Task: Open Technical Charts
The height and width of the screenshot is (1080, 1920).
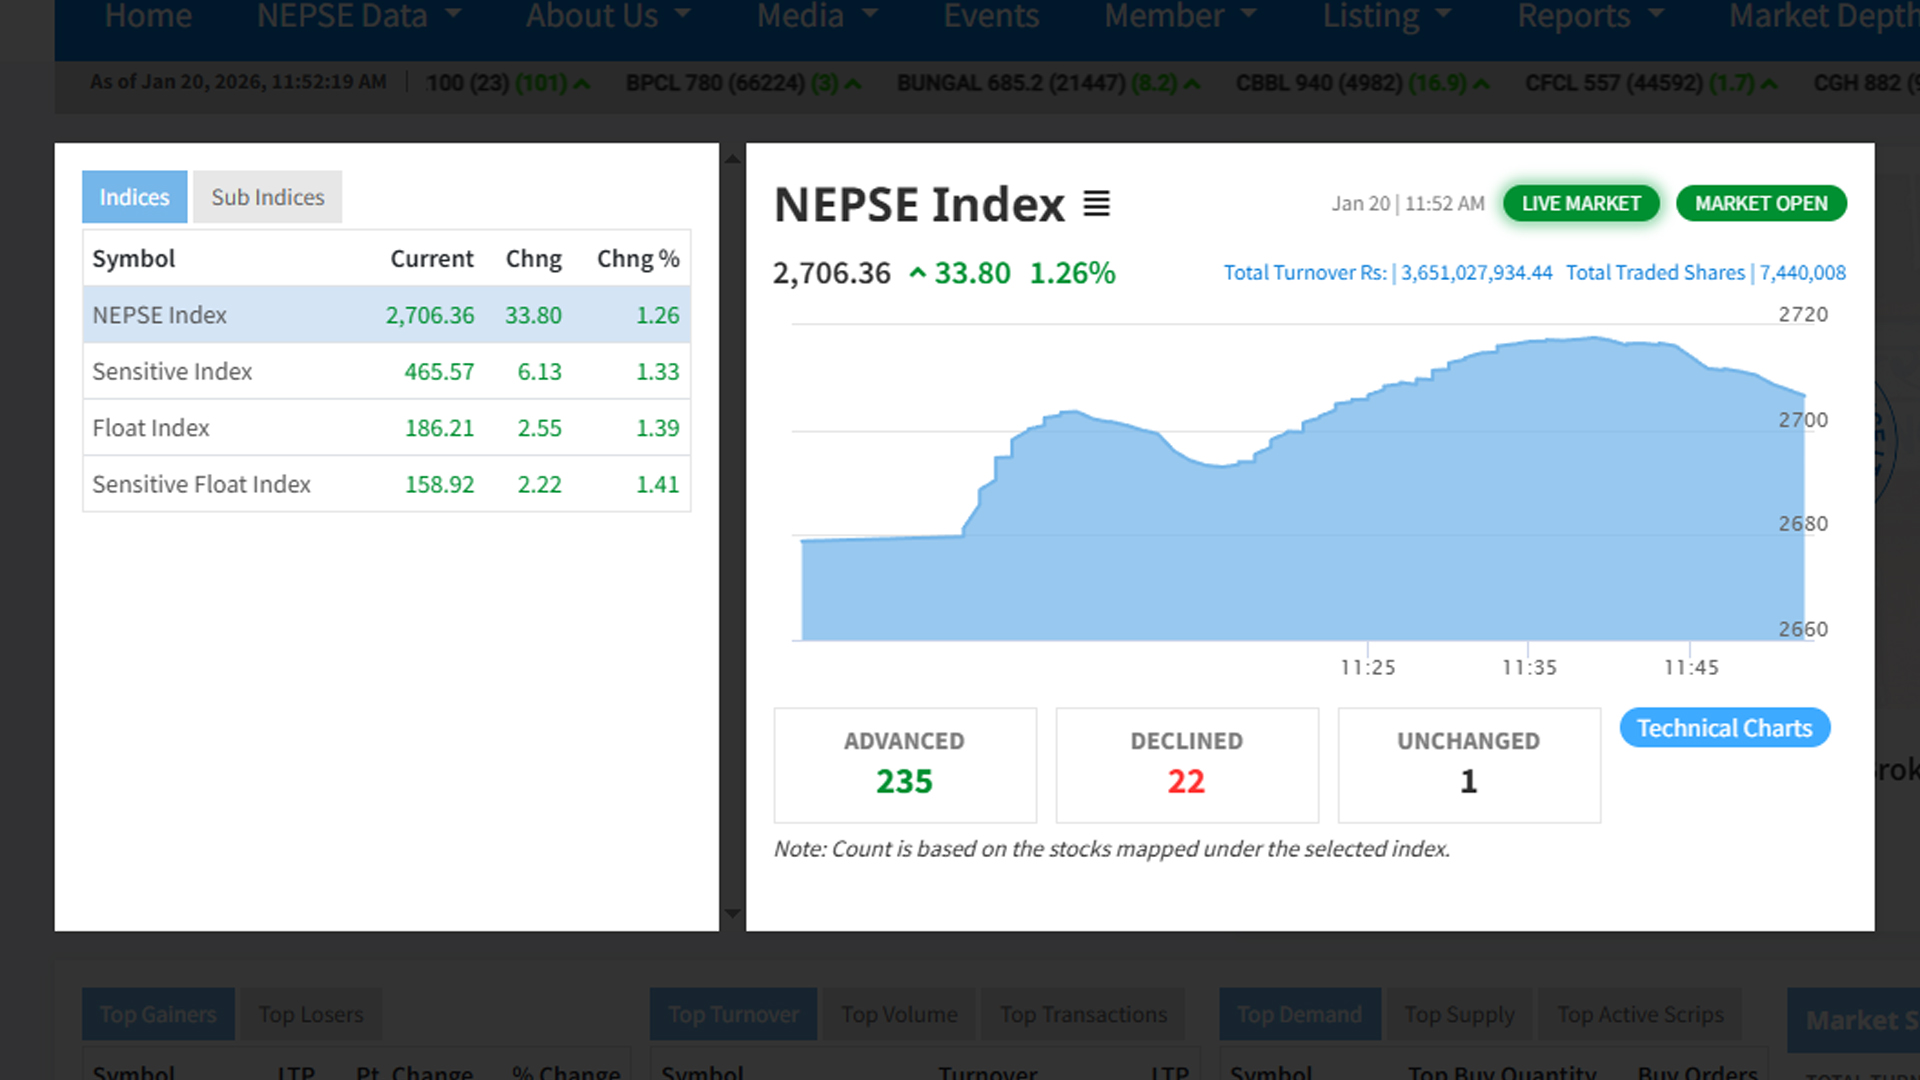Action: click(x=1724, y=728)
